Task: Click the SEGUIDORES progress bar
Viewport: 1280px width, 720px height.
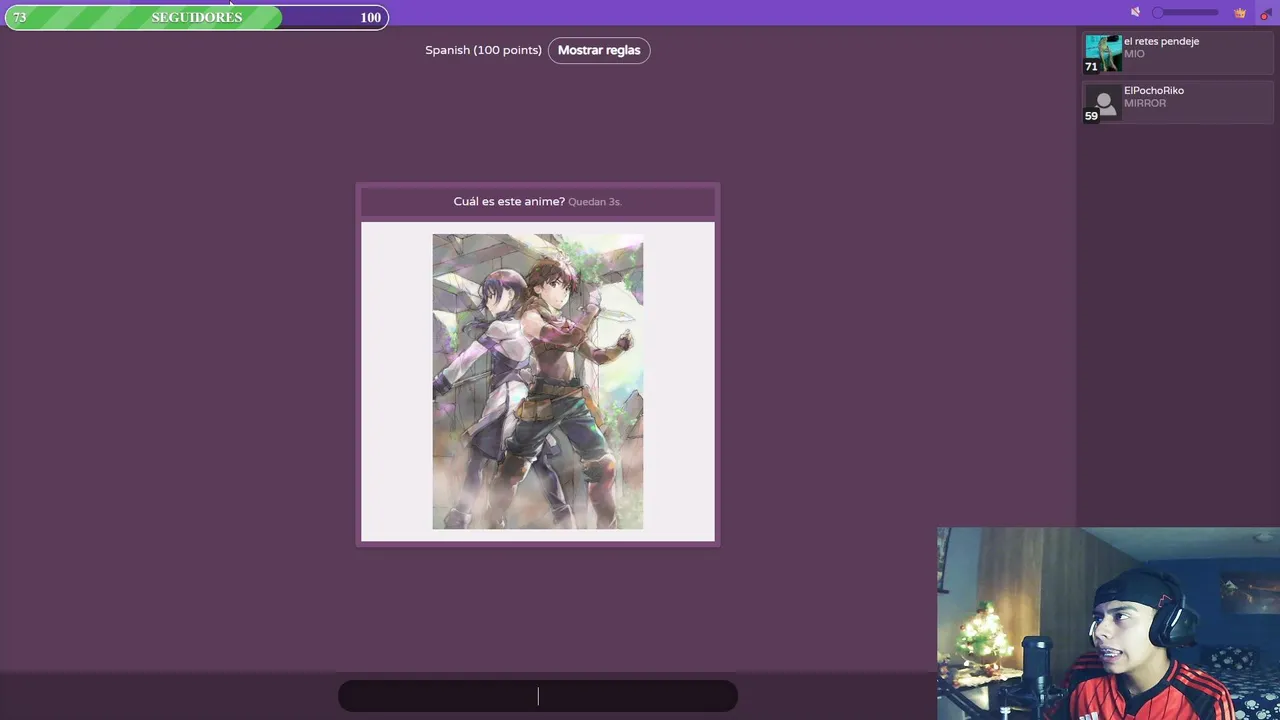Action: point(197,17)
